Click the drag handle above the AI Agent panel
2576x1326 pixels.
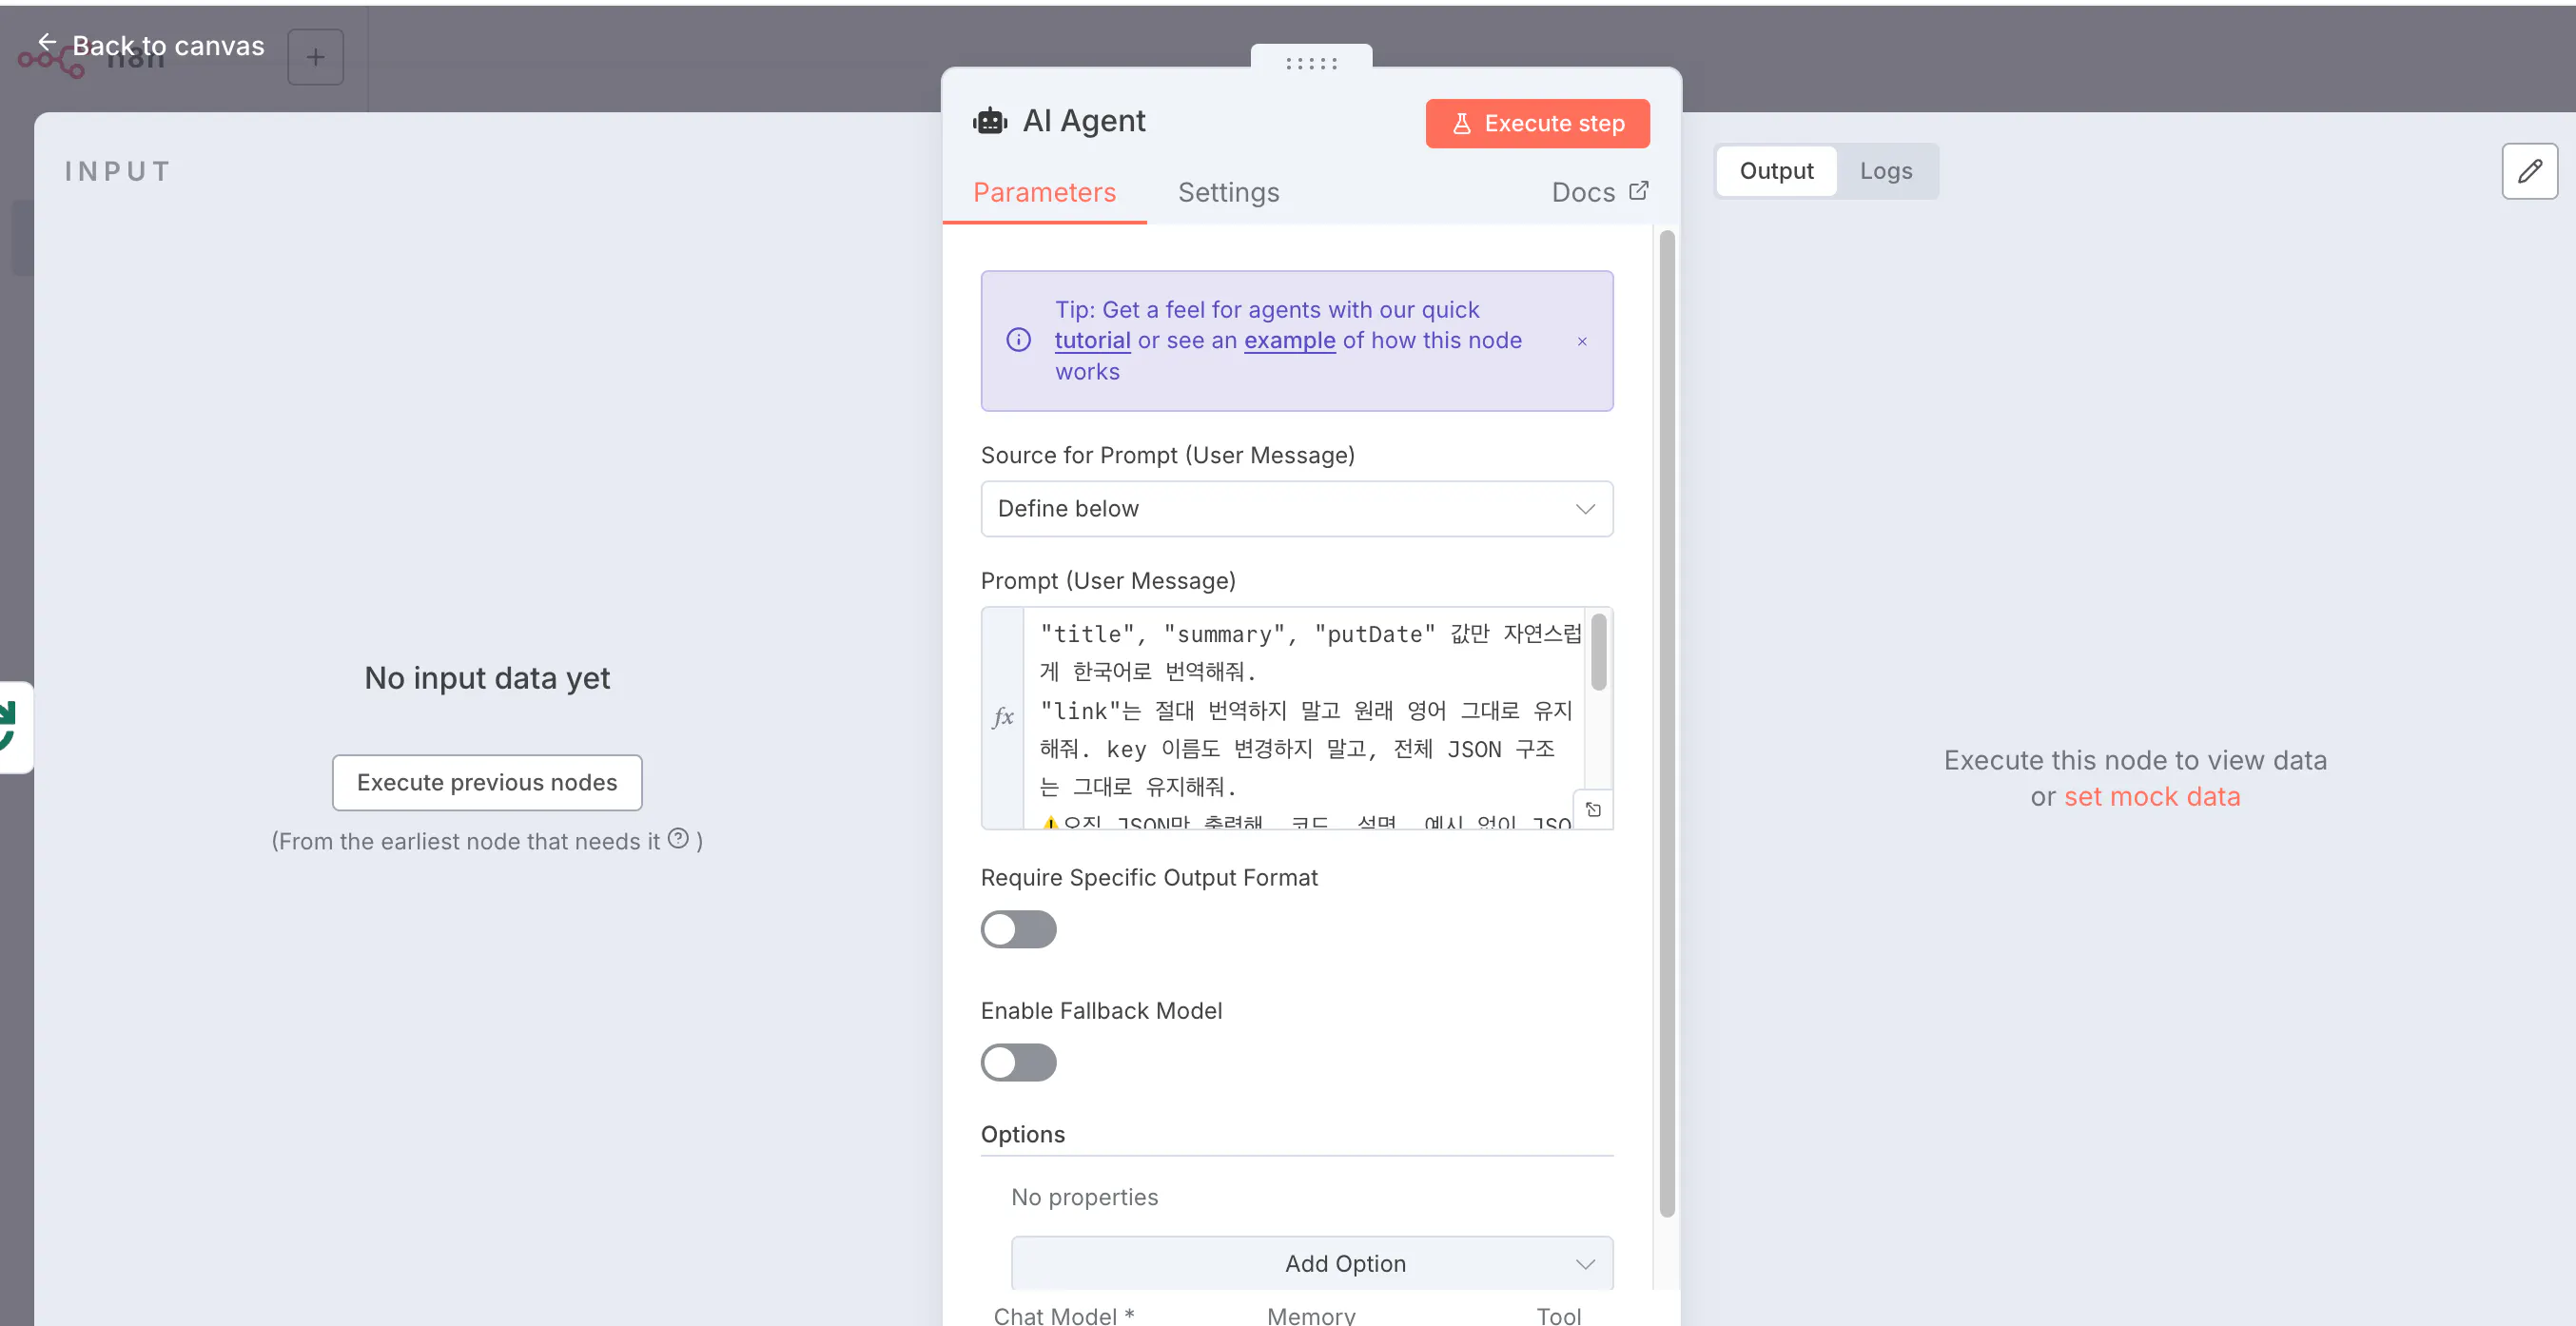tap(1311, 63)
